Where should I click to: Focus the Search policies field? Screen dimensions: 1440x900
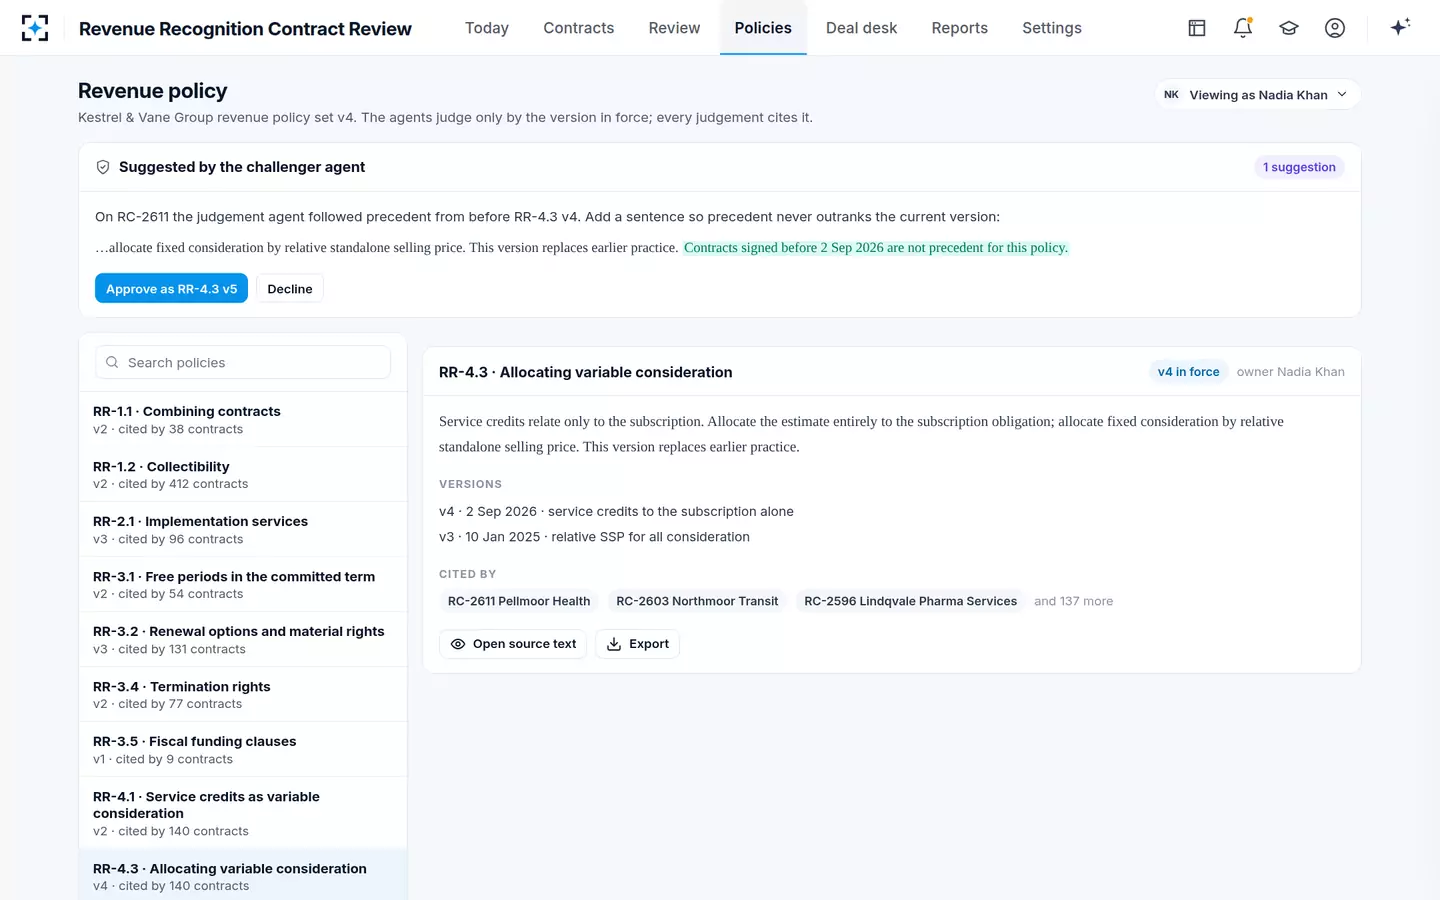tap(243, 362)
